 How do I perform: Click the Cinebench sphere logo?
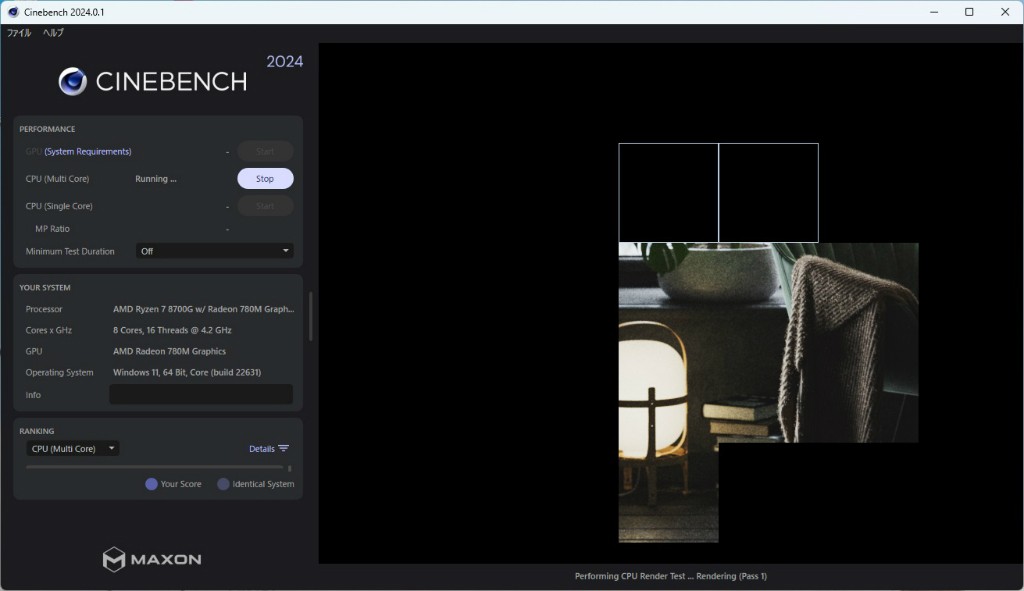72,81
